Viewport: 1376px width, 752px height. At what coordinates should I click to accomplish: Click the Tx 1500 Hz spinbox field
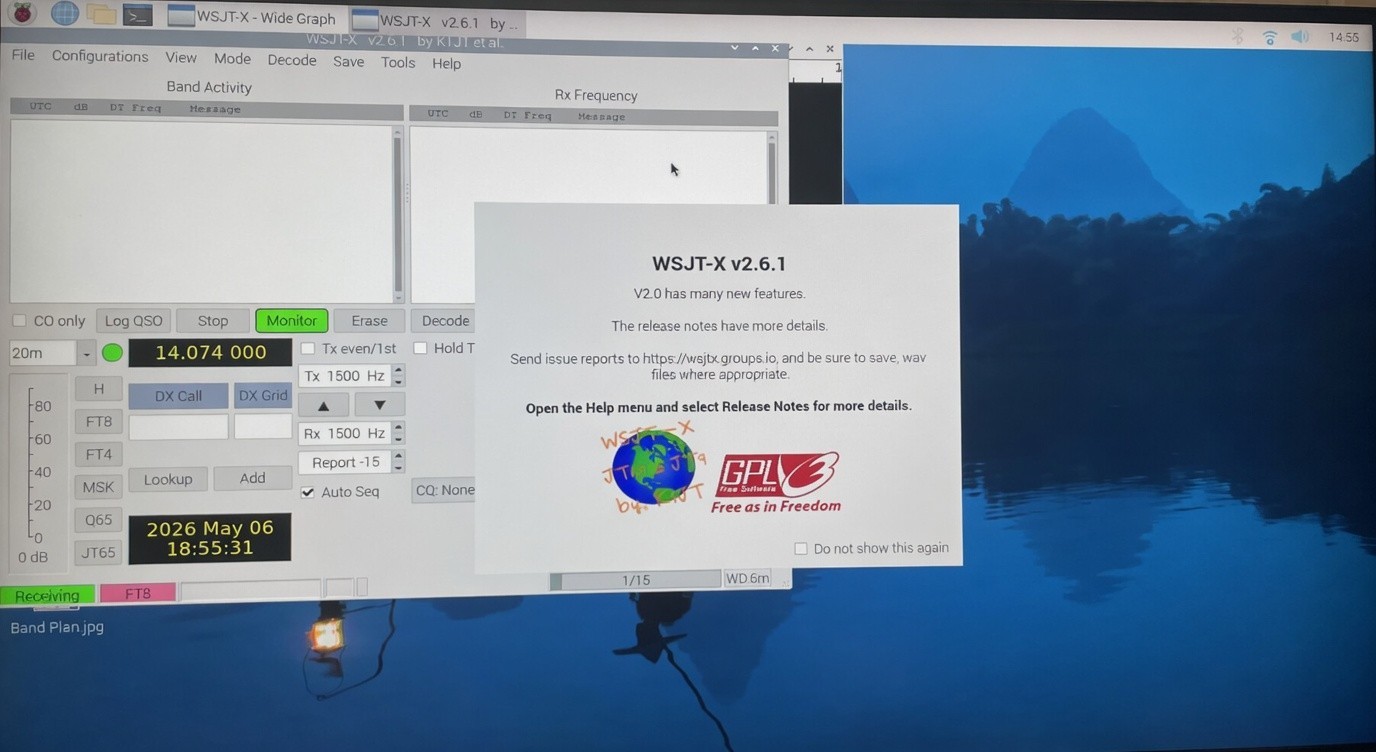click(345, 376)
